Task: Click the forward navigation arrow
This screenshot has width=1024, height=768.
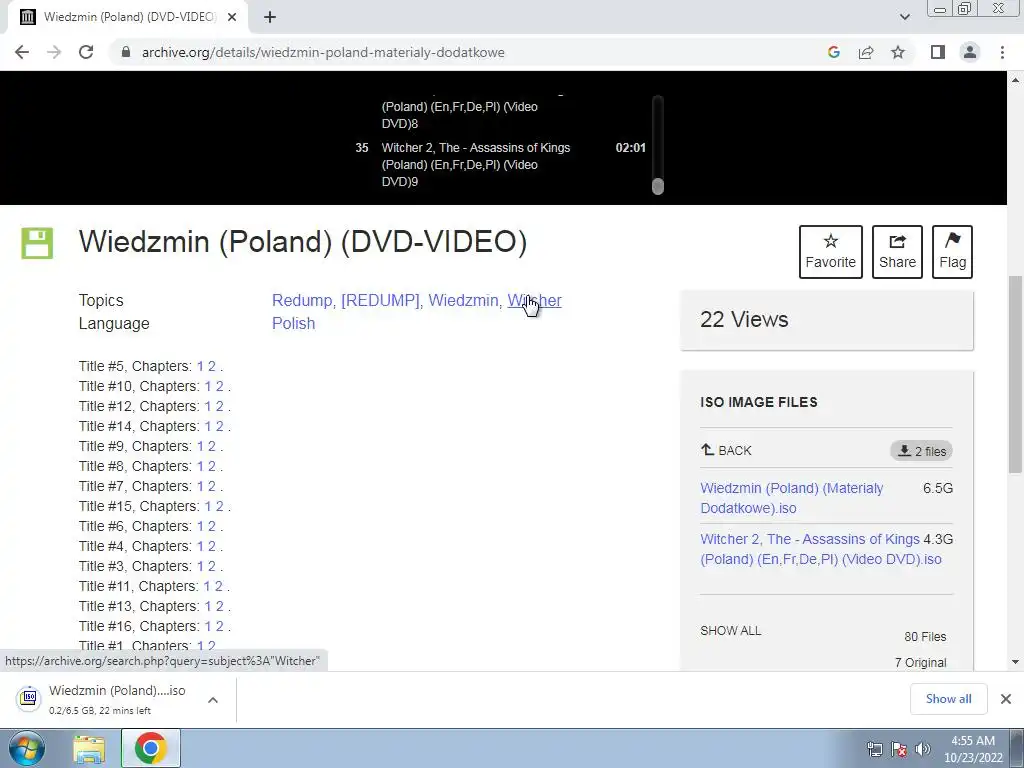Action: tap(54, 52)
